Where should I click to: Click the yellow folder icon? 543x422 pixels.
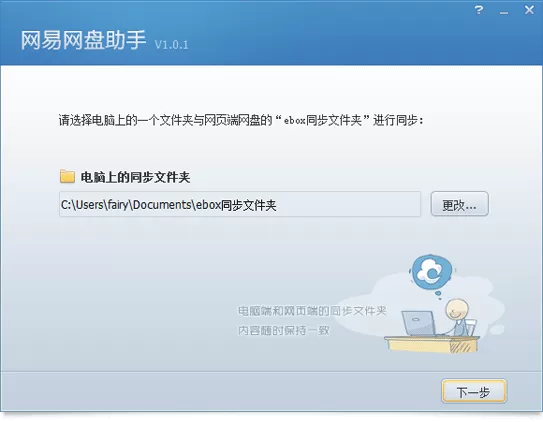coord(67,176)
